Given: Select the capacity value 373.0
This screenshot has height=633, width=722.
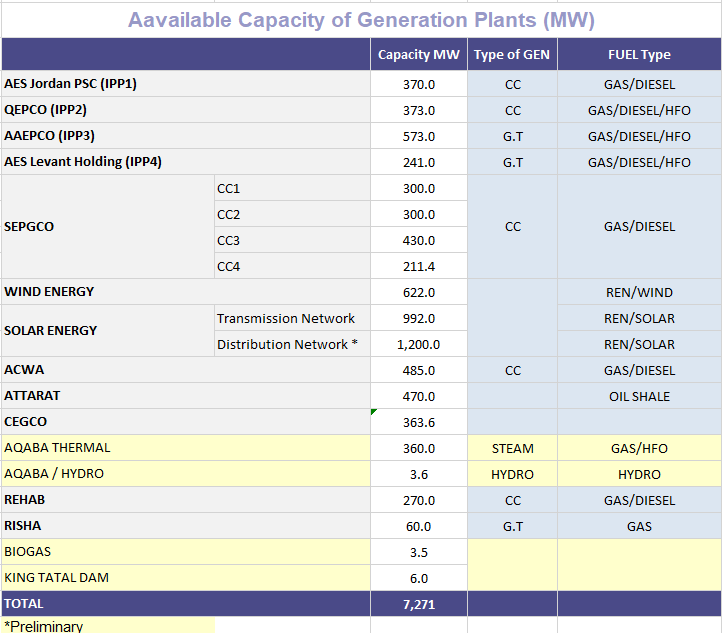Looking at the screenshot, I should click(419, 110).
